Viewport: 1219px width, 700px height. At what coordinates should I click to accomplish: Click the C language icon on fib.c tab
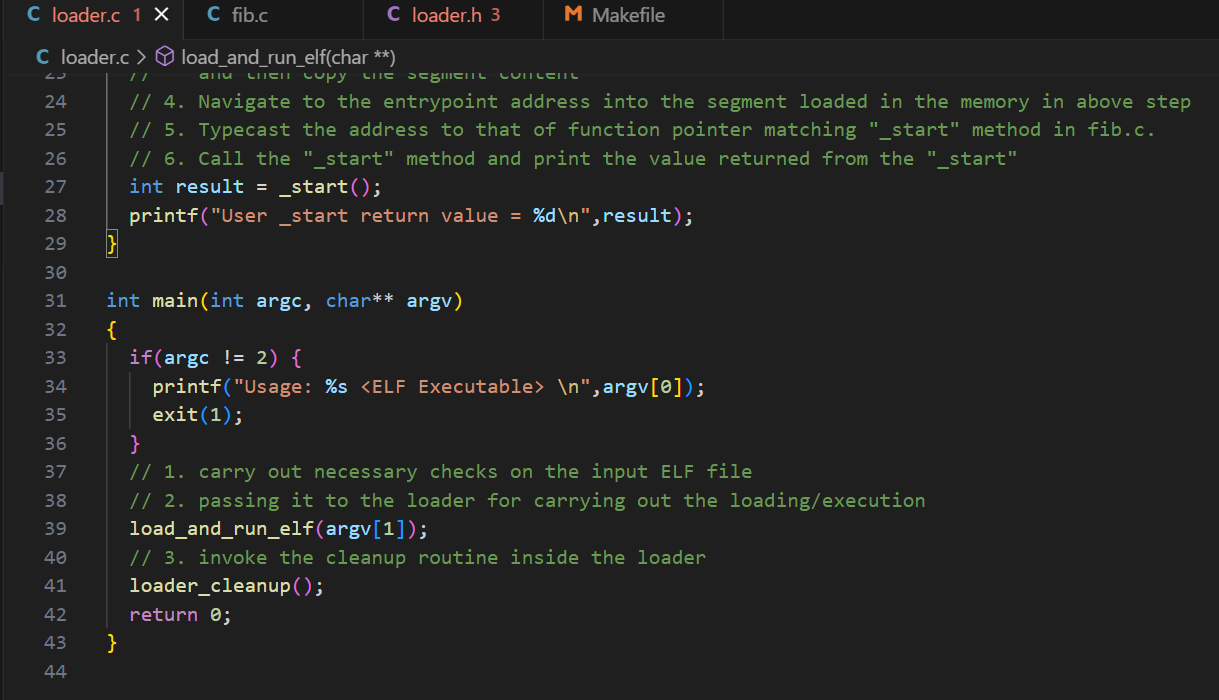213,14
